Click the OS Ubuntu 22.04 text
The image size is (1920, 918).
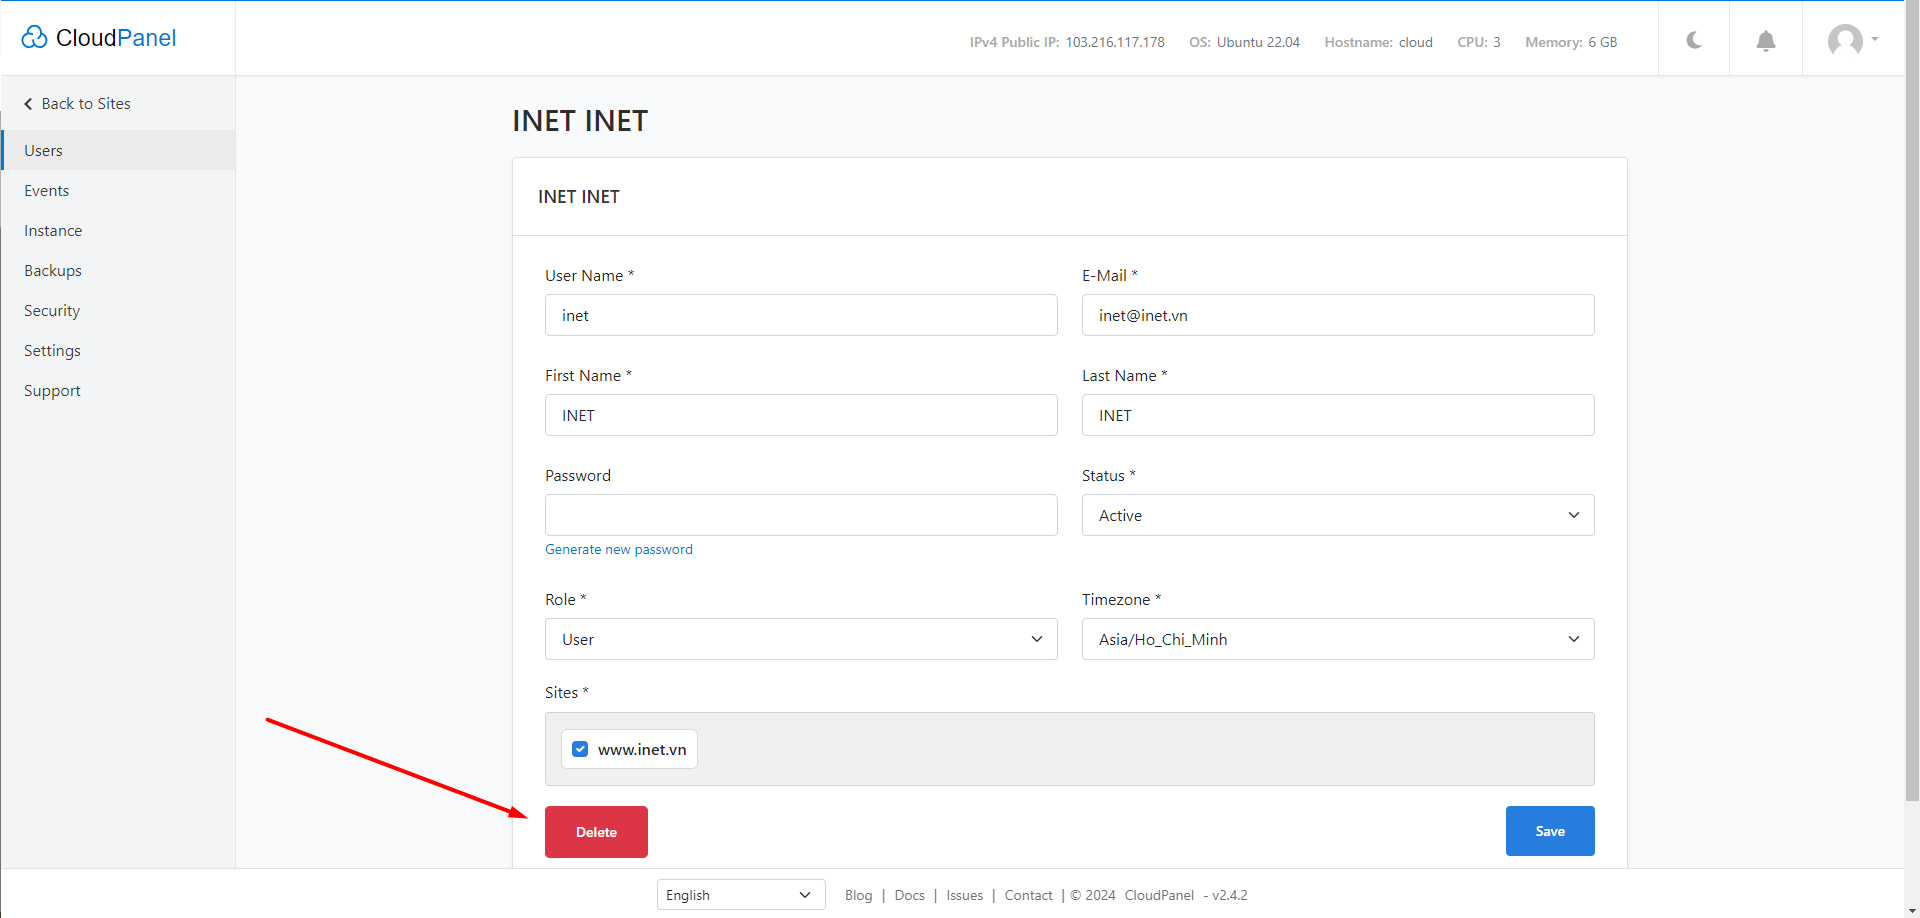1244,42
